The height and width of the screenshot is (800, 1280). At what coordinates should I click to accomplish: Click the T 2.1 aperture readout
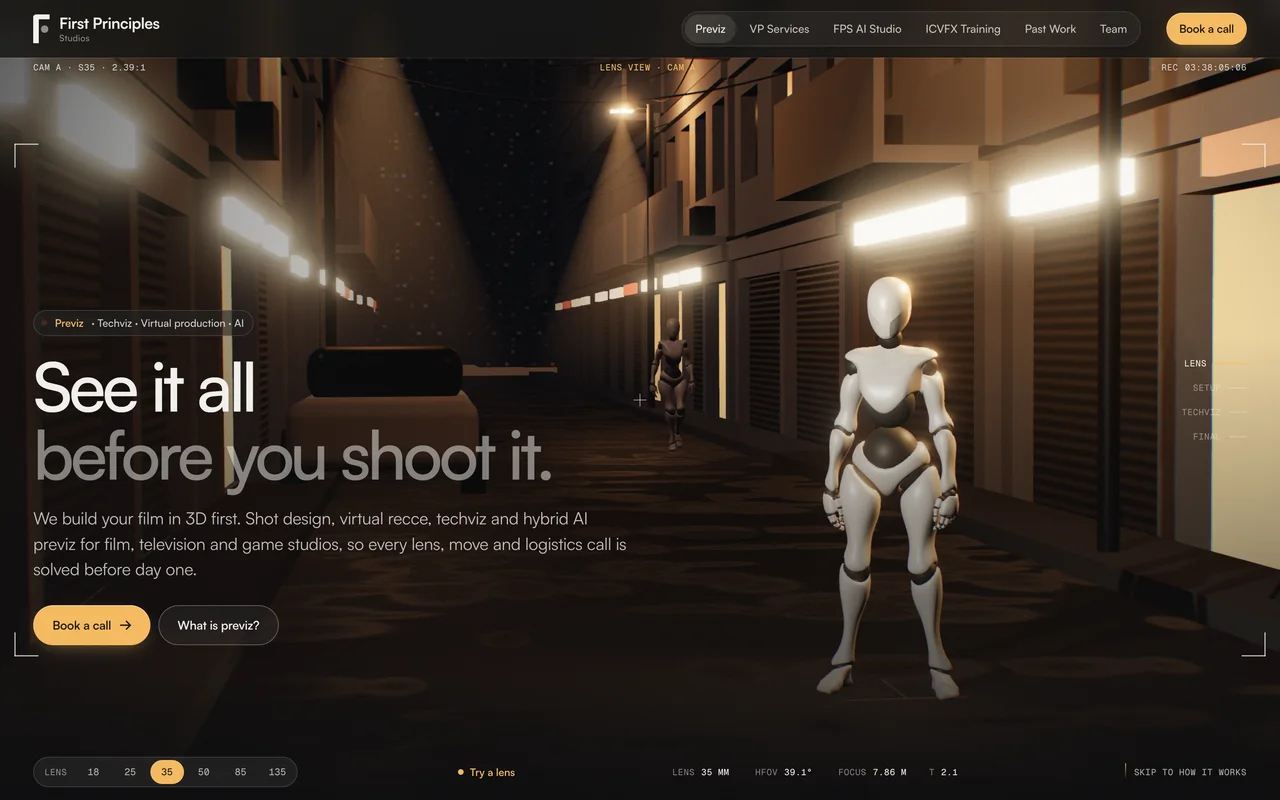tap(943, 772)
